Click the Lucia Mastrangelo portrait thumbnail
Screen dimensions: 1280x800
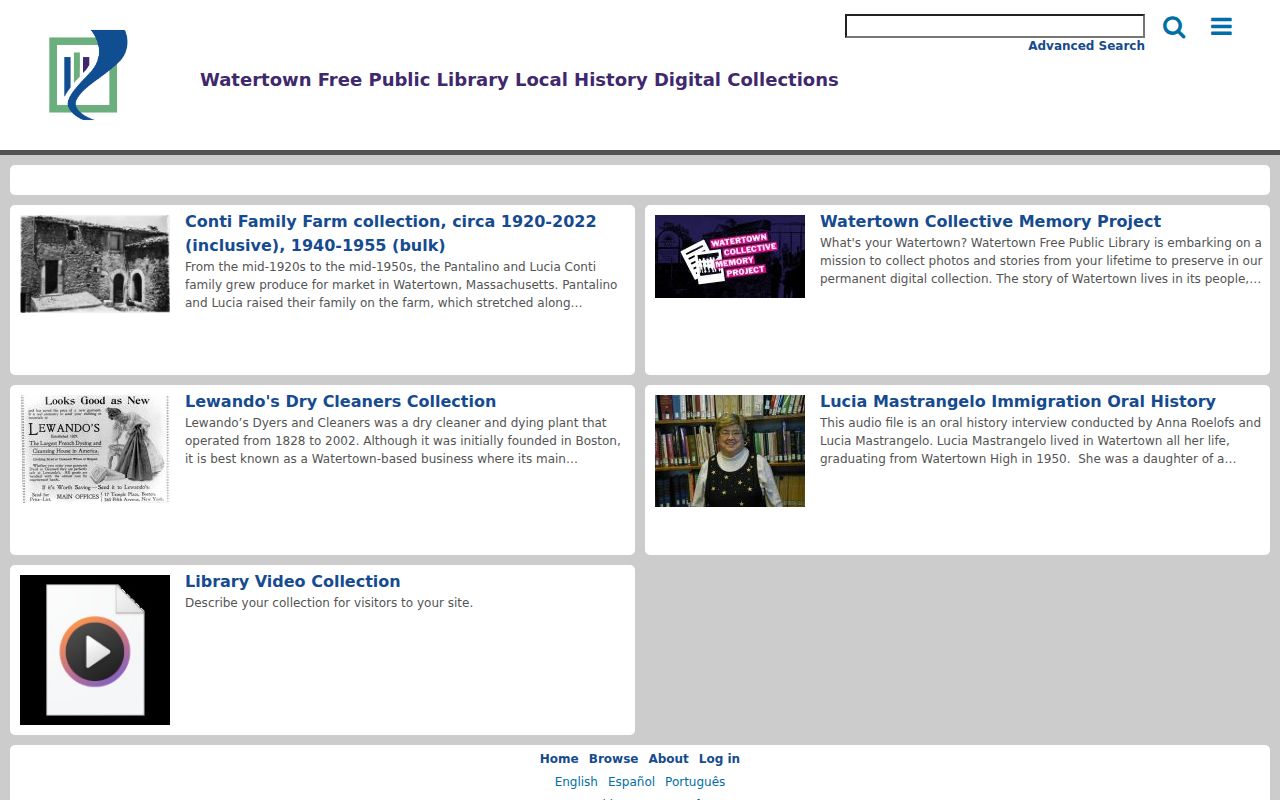click(730, 451)
